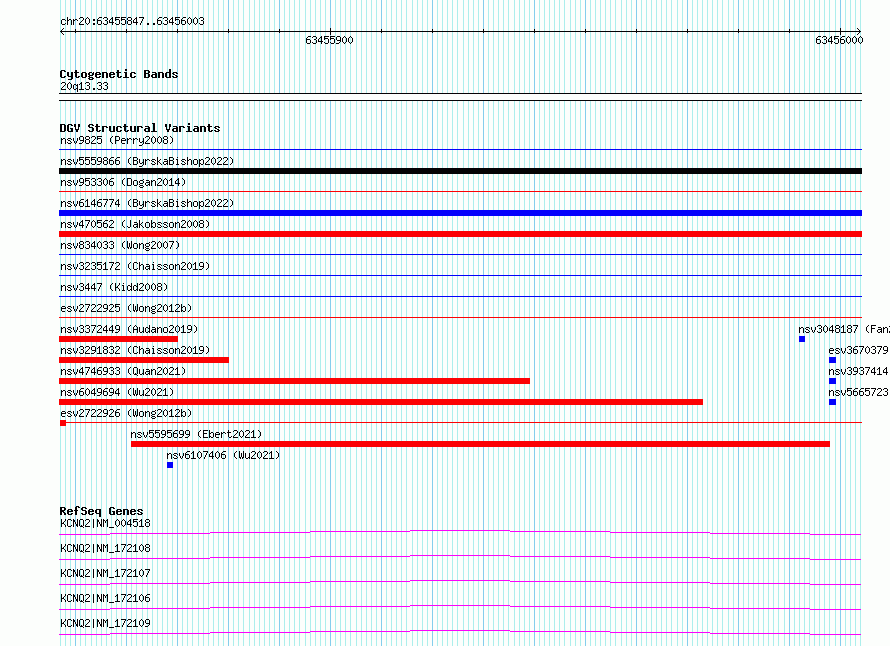This screenshot has width=890, height=646.
Task: Click nsv834033 (Wong2007) variant label
Action: [x=120, y=245]
